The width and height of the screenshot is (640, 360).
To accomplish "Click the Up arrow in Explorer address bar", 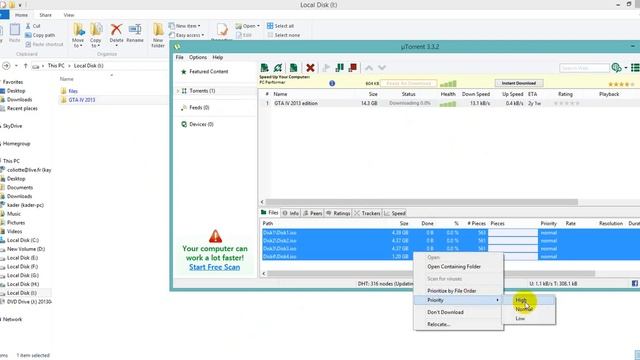I will (x=25, y=66).
